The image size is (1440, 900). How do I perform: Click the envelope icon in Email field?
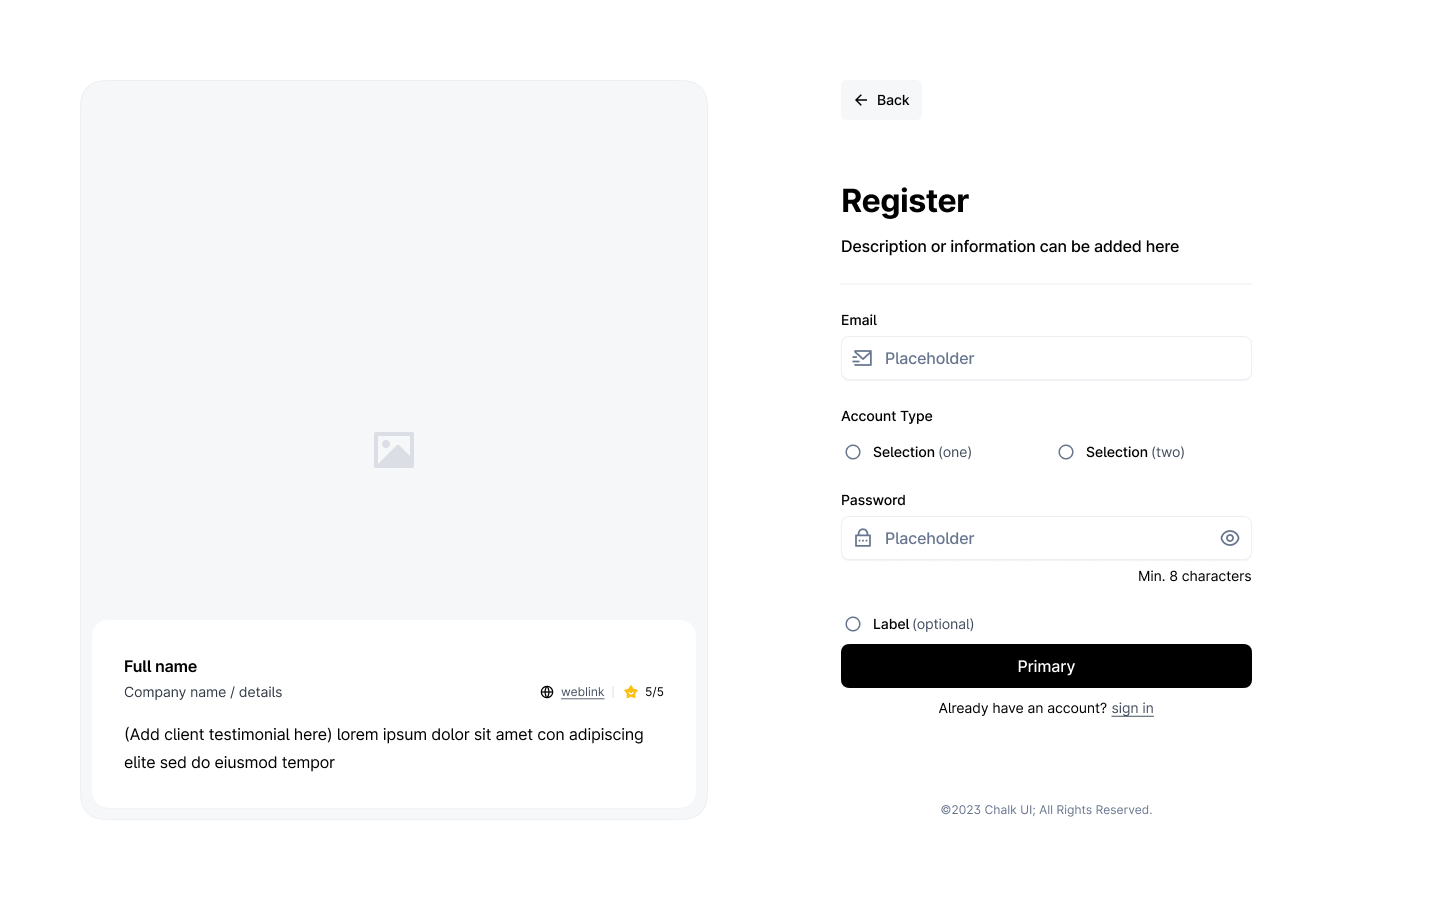(862, 358)
